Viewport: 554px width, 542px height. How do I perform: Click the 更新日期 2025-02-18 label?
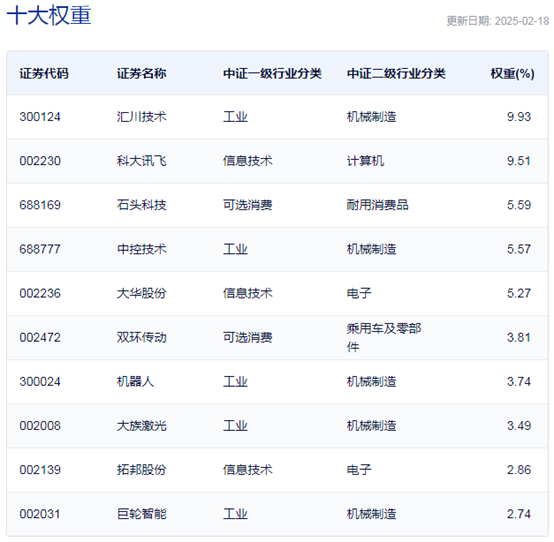coord(498,21)
